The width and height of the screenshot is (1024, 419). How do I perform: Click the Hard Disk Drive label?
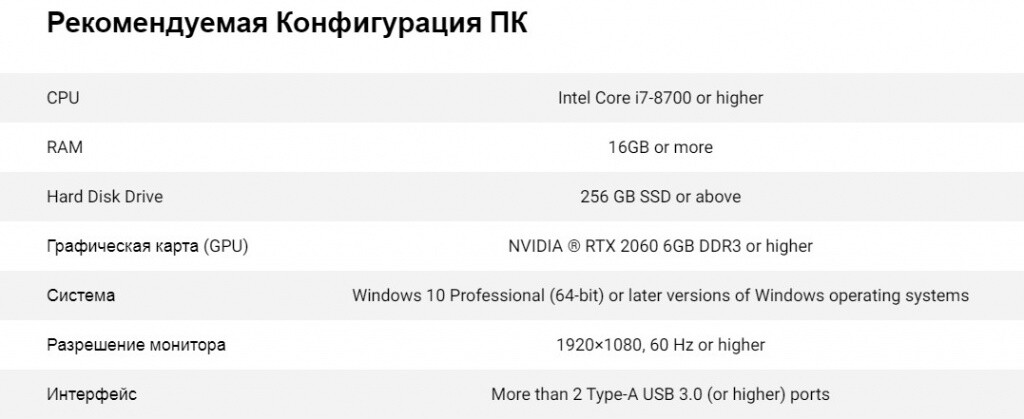pyautogui.click(x=104, y=197)
